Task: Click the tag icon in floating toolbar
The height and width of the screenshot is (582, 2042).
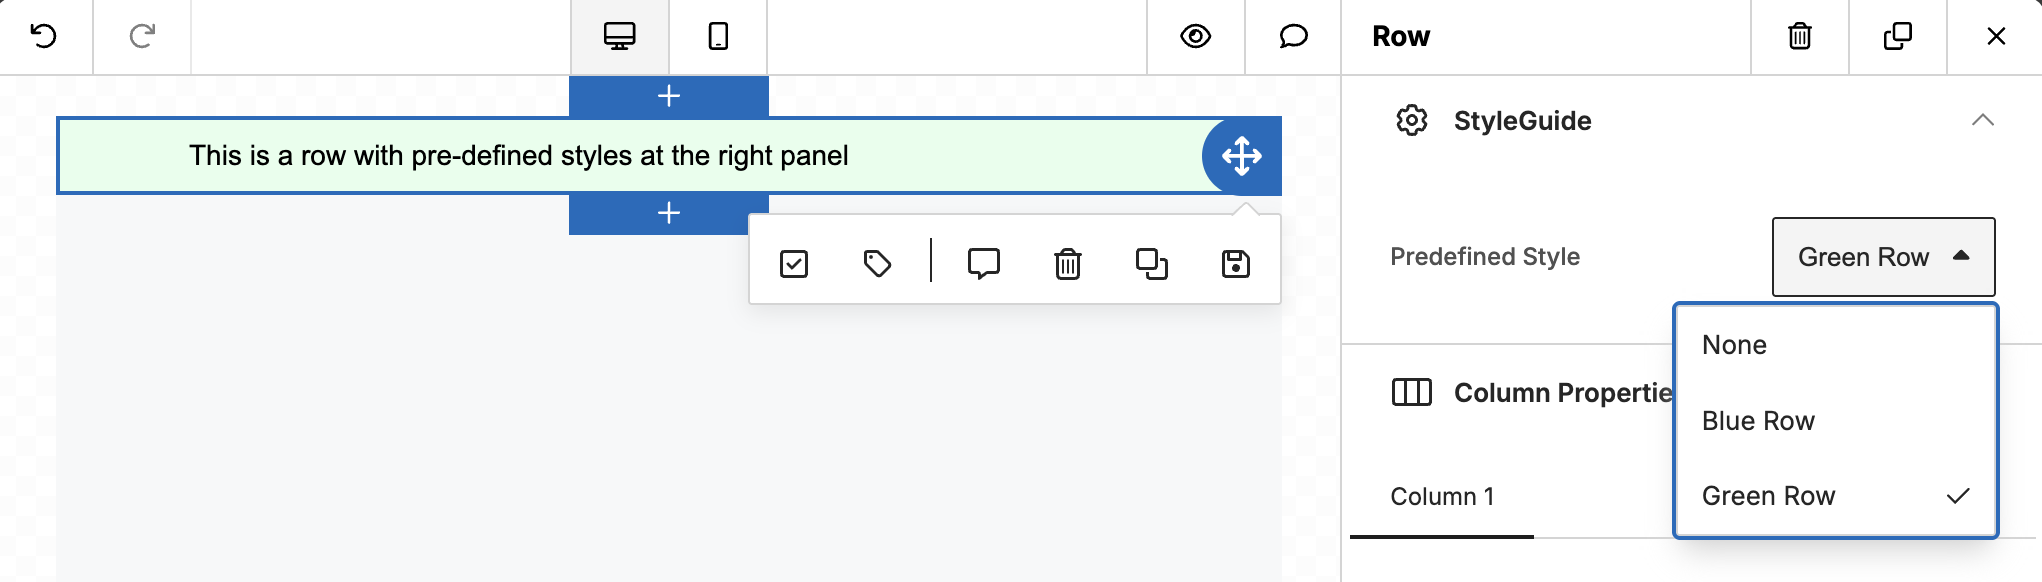Action: (x=878, y=264)
